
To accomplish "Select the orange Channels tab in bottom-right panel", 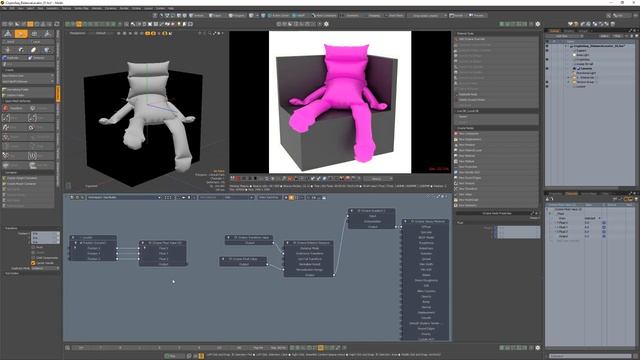I will (571, 193).
